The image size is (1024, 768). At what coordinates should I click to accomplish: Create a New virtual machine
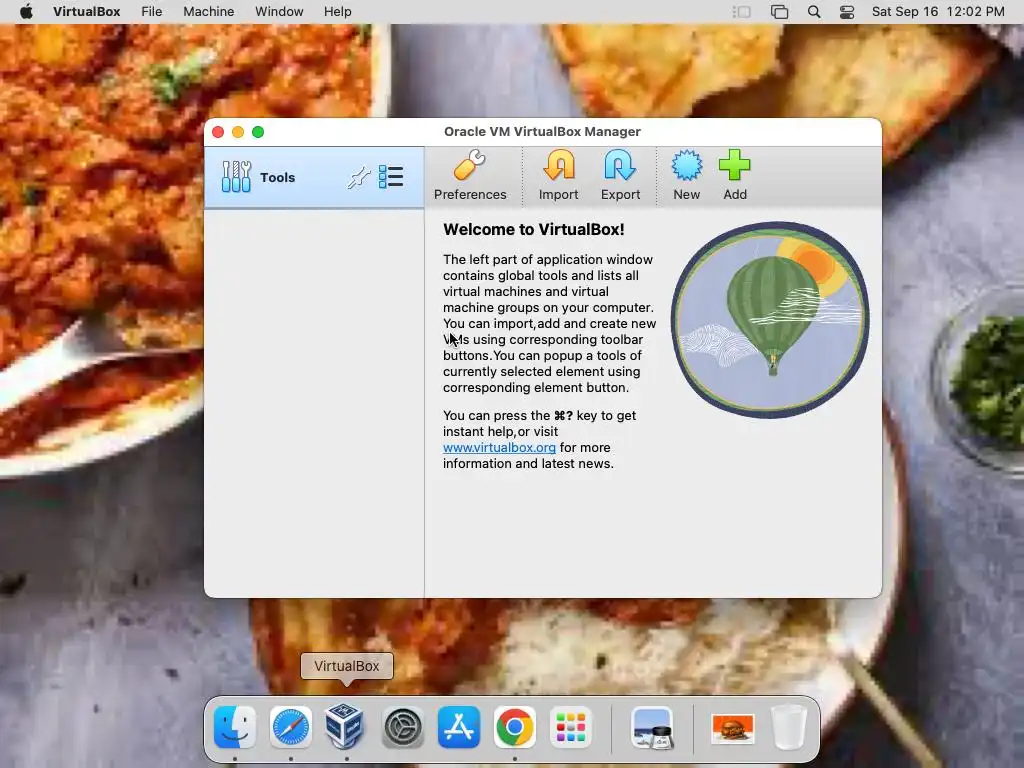pos(686,176)
